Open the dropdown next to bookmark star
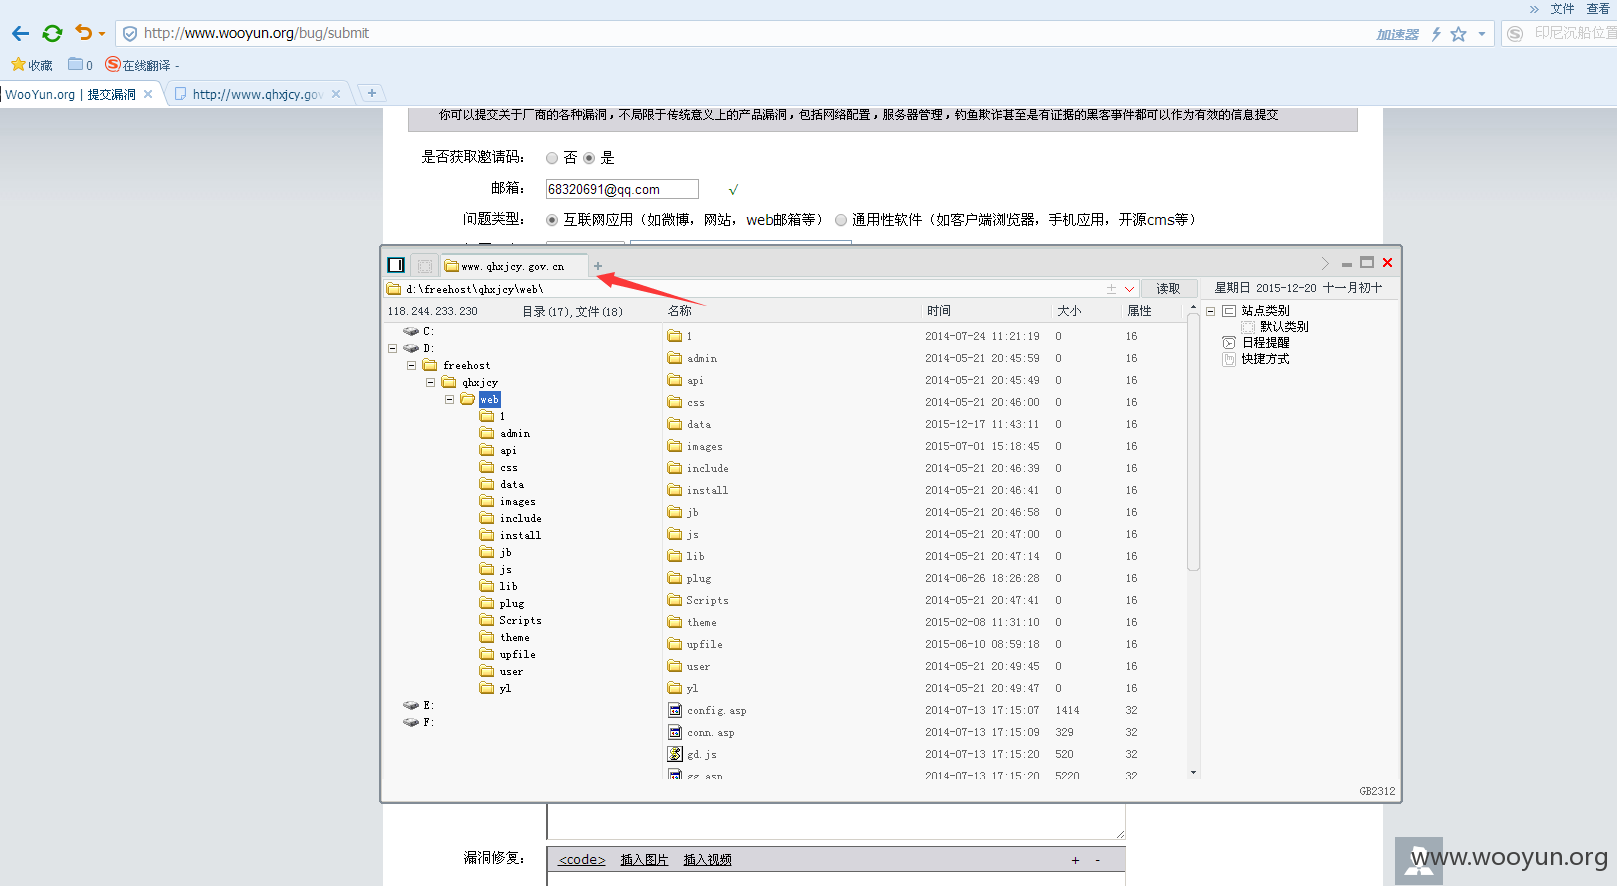This screenshot has width=1617, height=886. (x=1482, y=34)
